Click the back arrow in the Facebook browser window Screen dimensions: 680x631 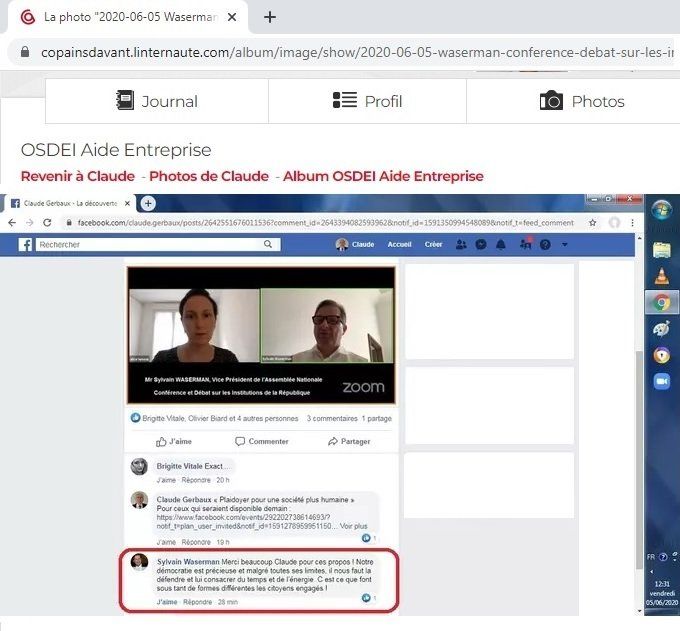click(12, 223)
